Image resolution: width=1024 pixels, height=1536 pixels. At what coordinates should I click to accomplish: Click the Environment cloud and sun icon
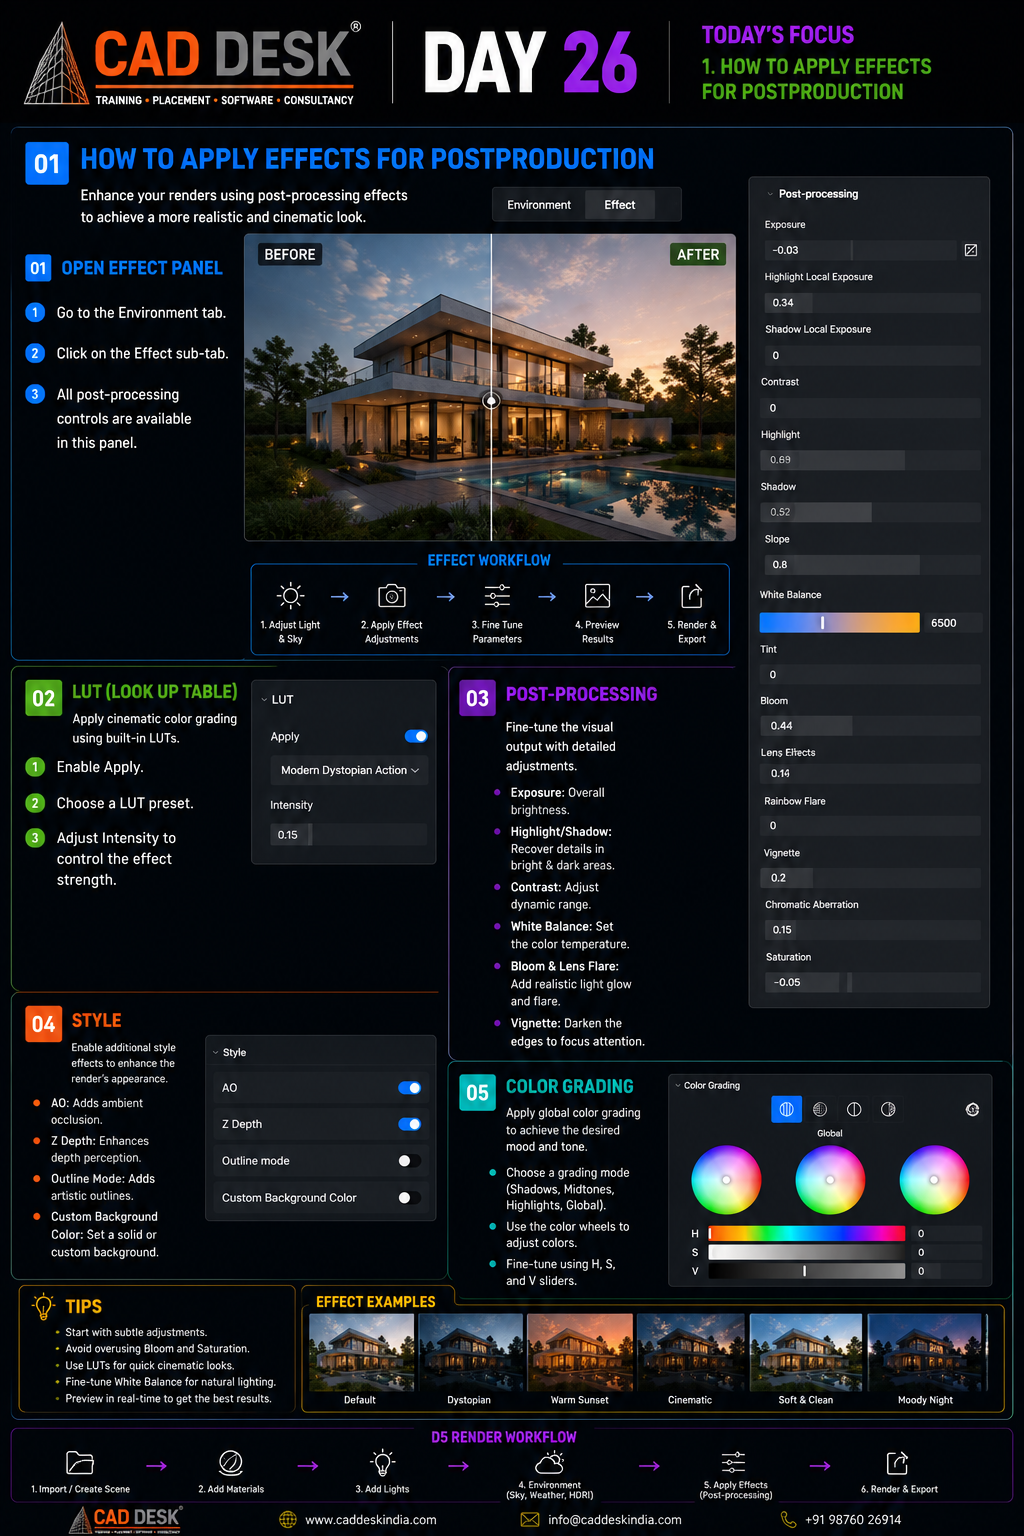click(x=549, y=1463)
